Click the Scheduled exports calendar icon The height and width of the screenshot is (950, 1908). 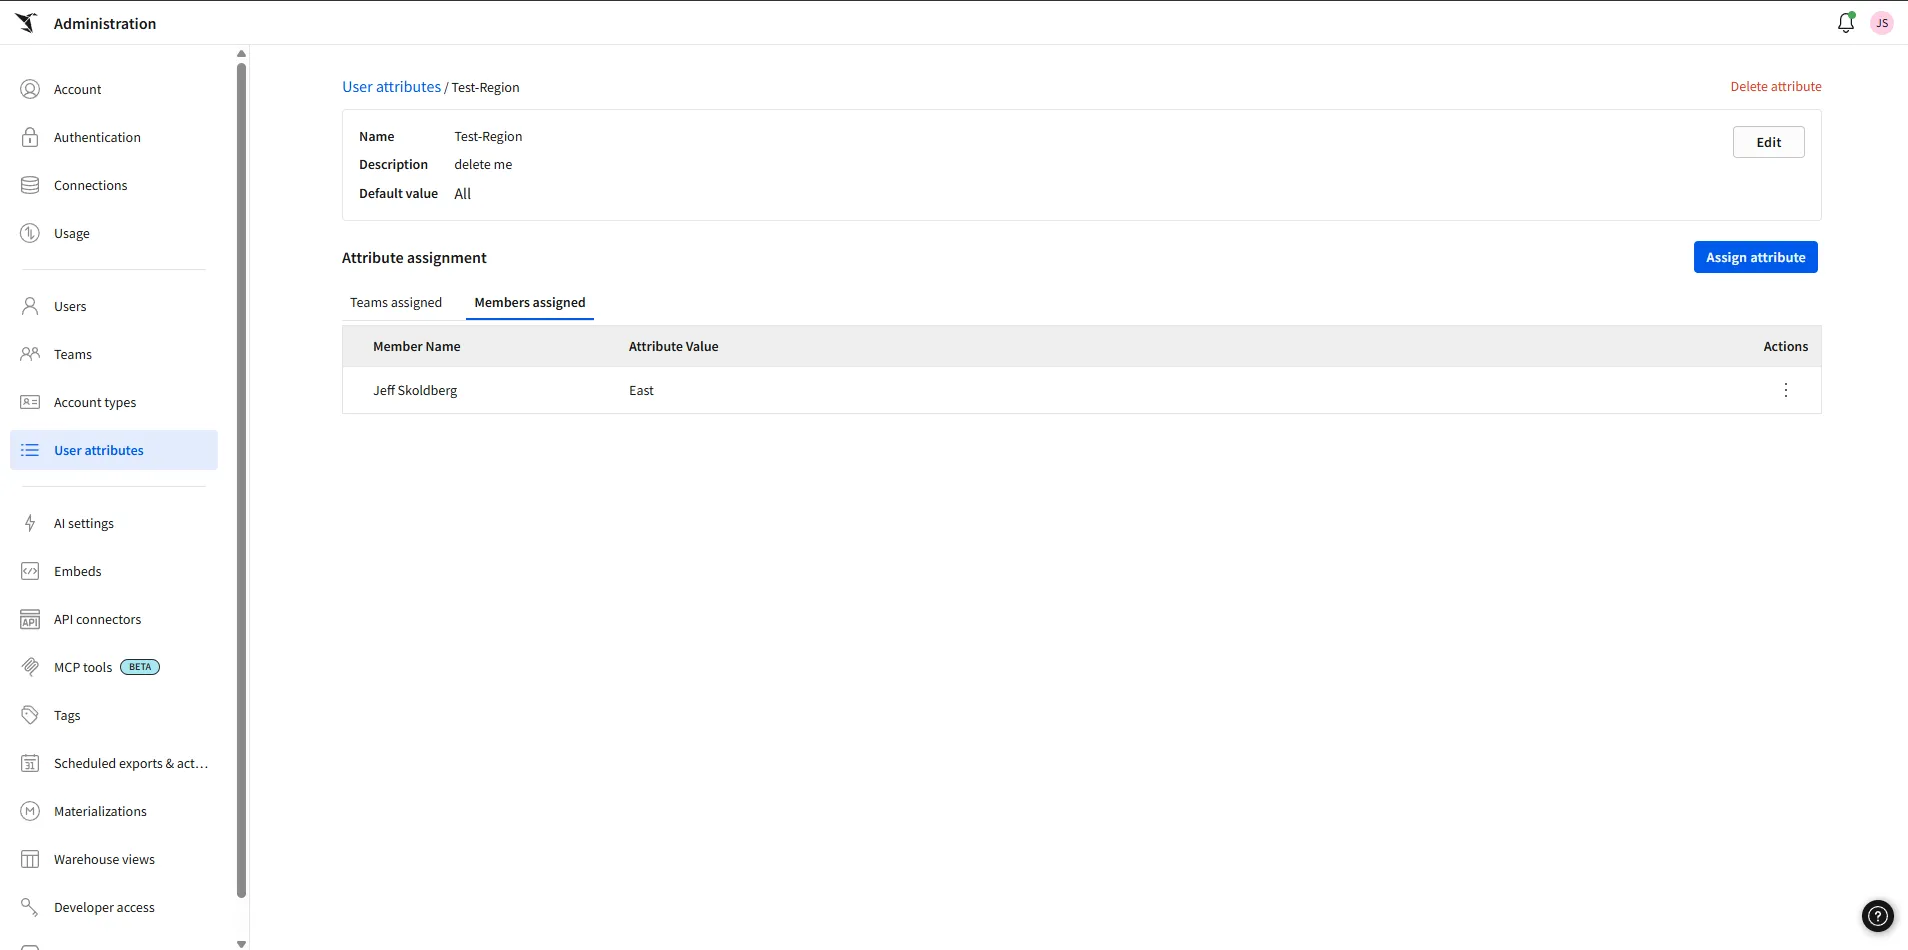click(30, 763)
